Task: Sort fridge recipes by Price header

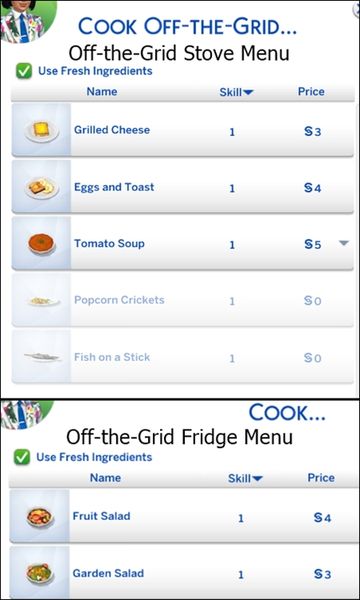Action: [x=321, y=478]
